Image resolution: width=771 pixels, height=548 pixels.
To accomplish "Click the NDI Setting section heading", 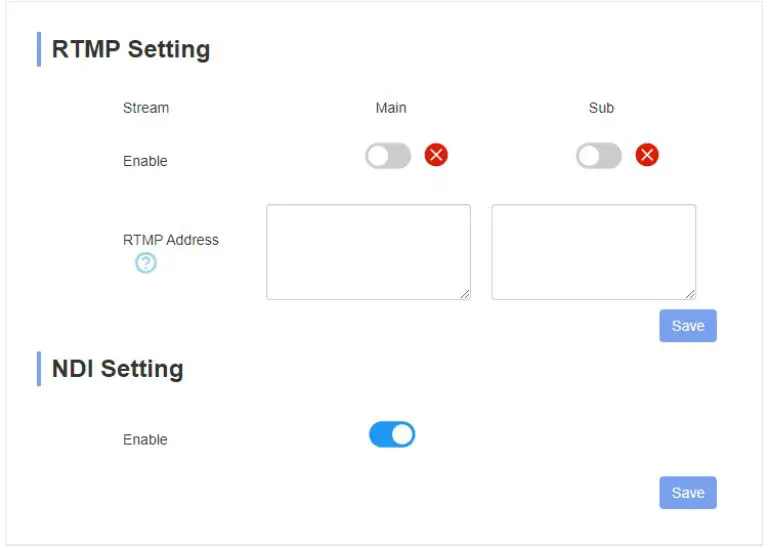I will tap(118, 368).
